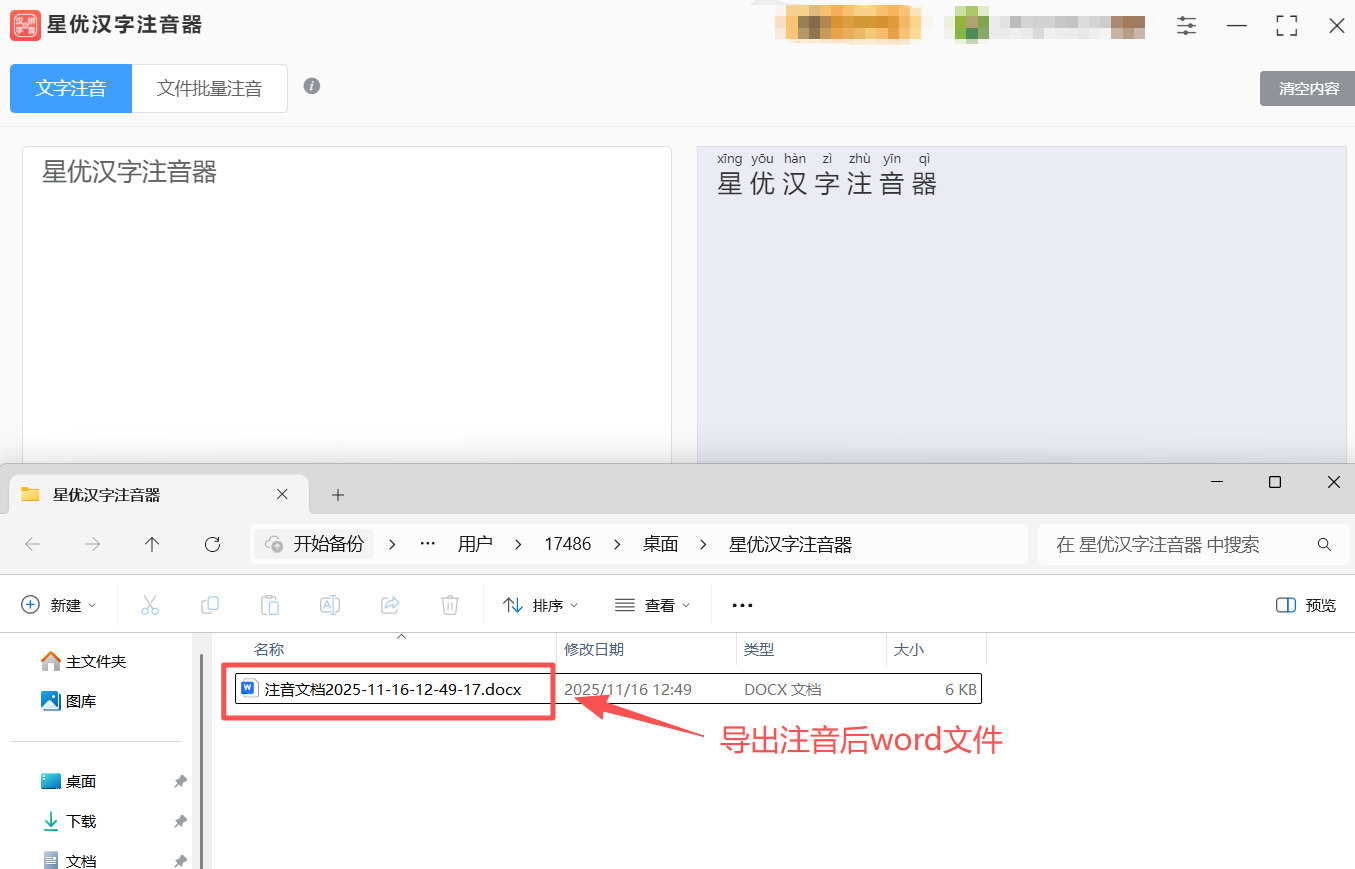Click the 清空内容 button

1309,88
